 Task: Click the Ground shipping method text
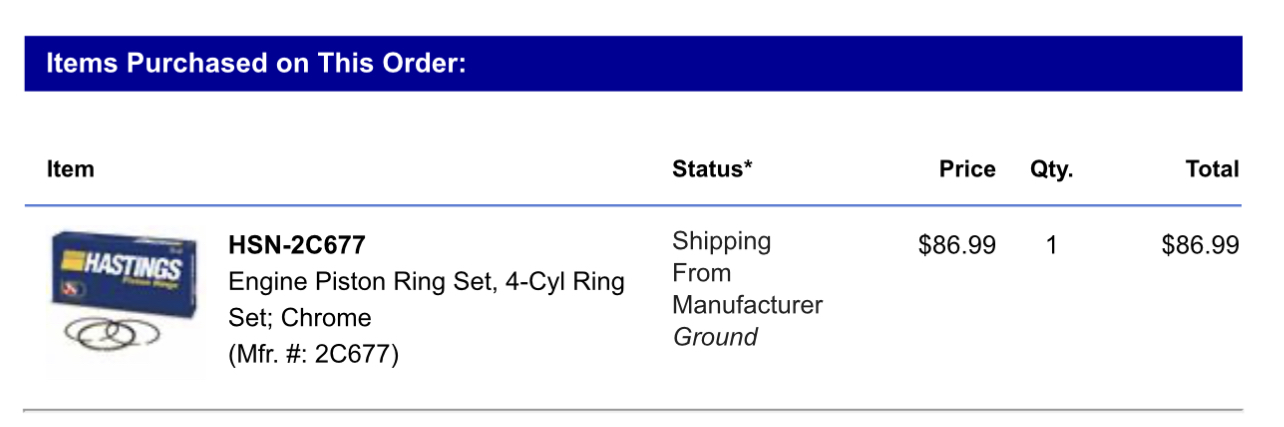click(715, 337)
